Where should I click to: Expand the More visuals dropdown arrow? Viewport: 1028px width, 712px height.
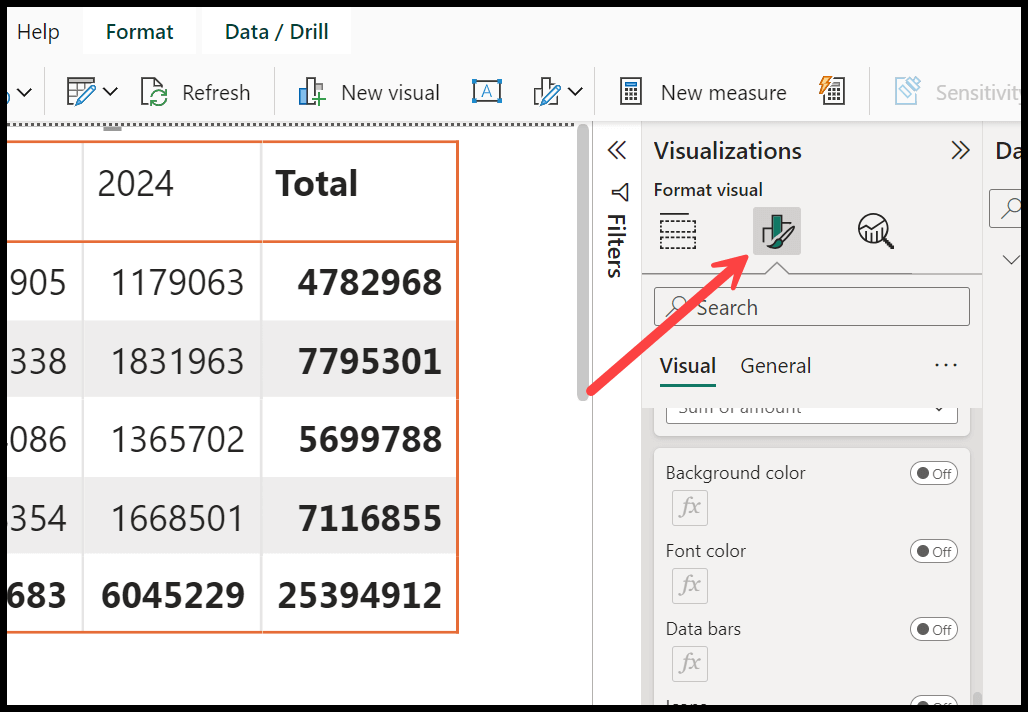[575, 92]
